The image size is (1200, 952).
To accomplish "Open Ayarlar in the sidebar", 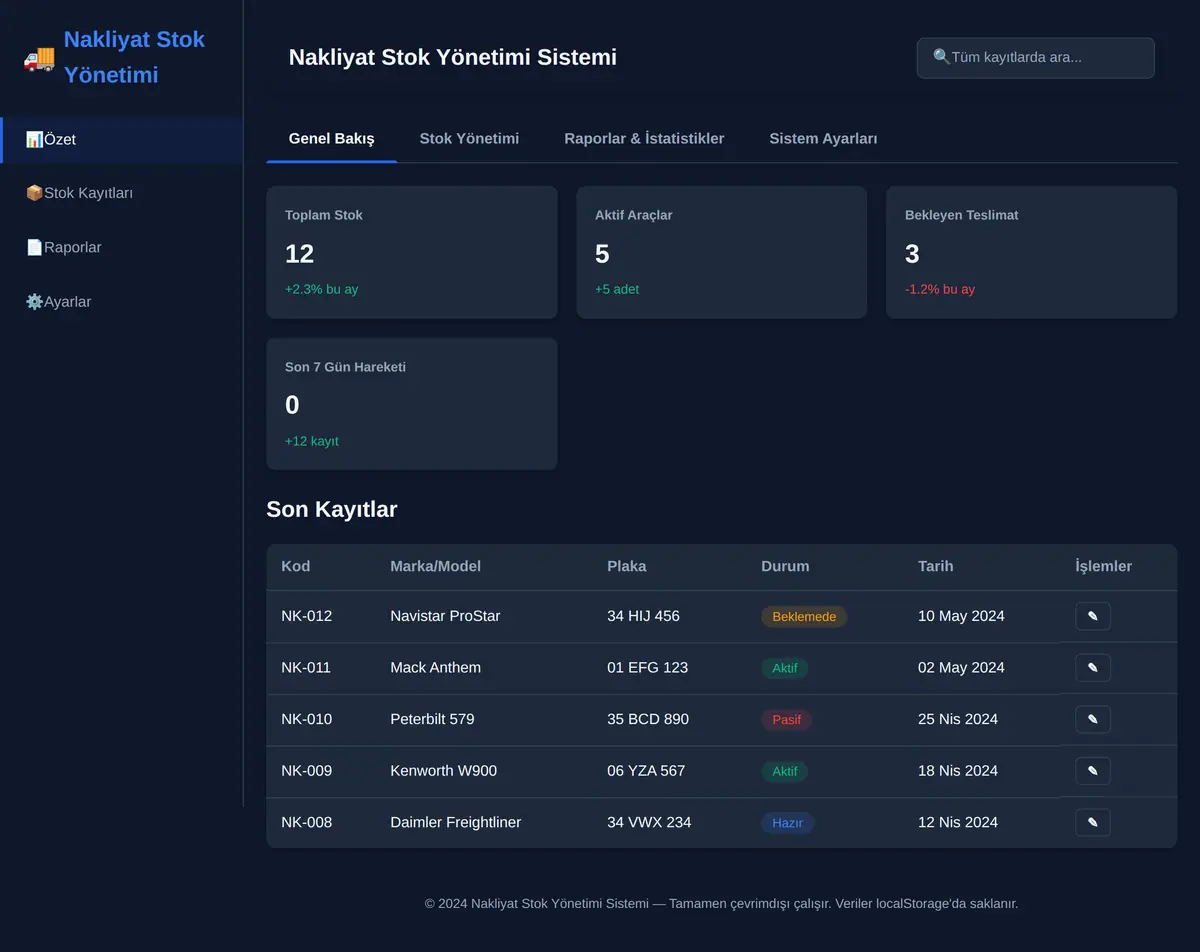I will point(122,301).
